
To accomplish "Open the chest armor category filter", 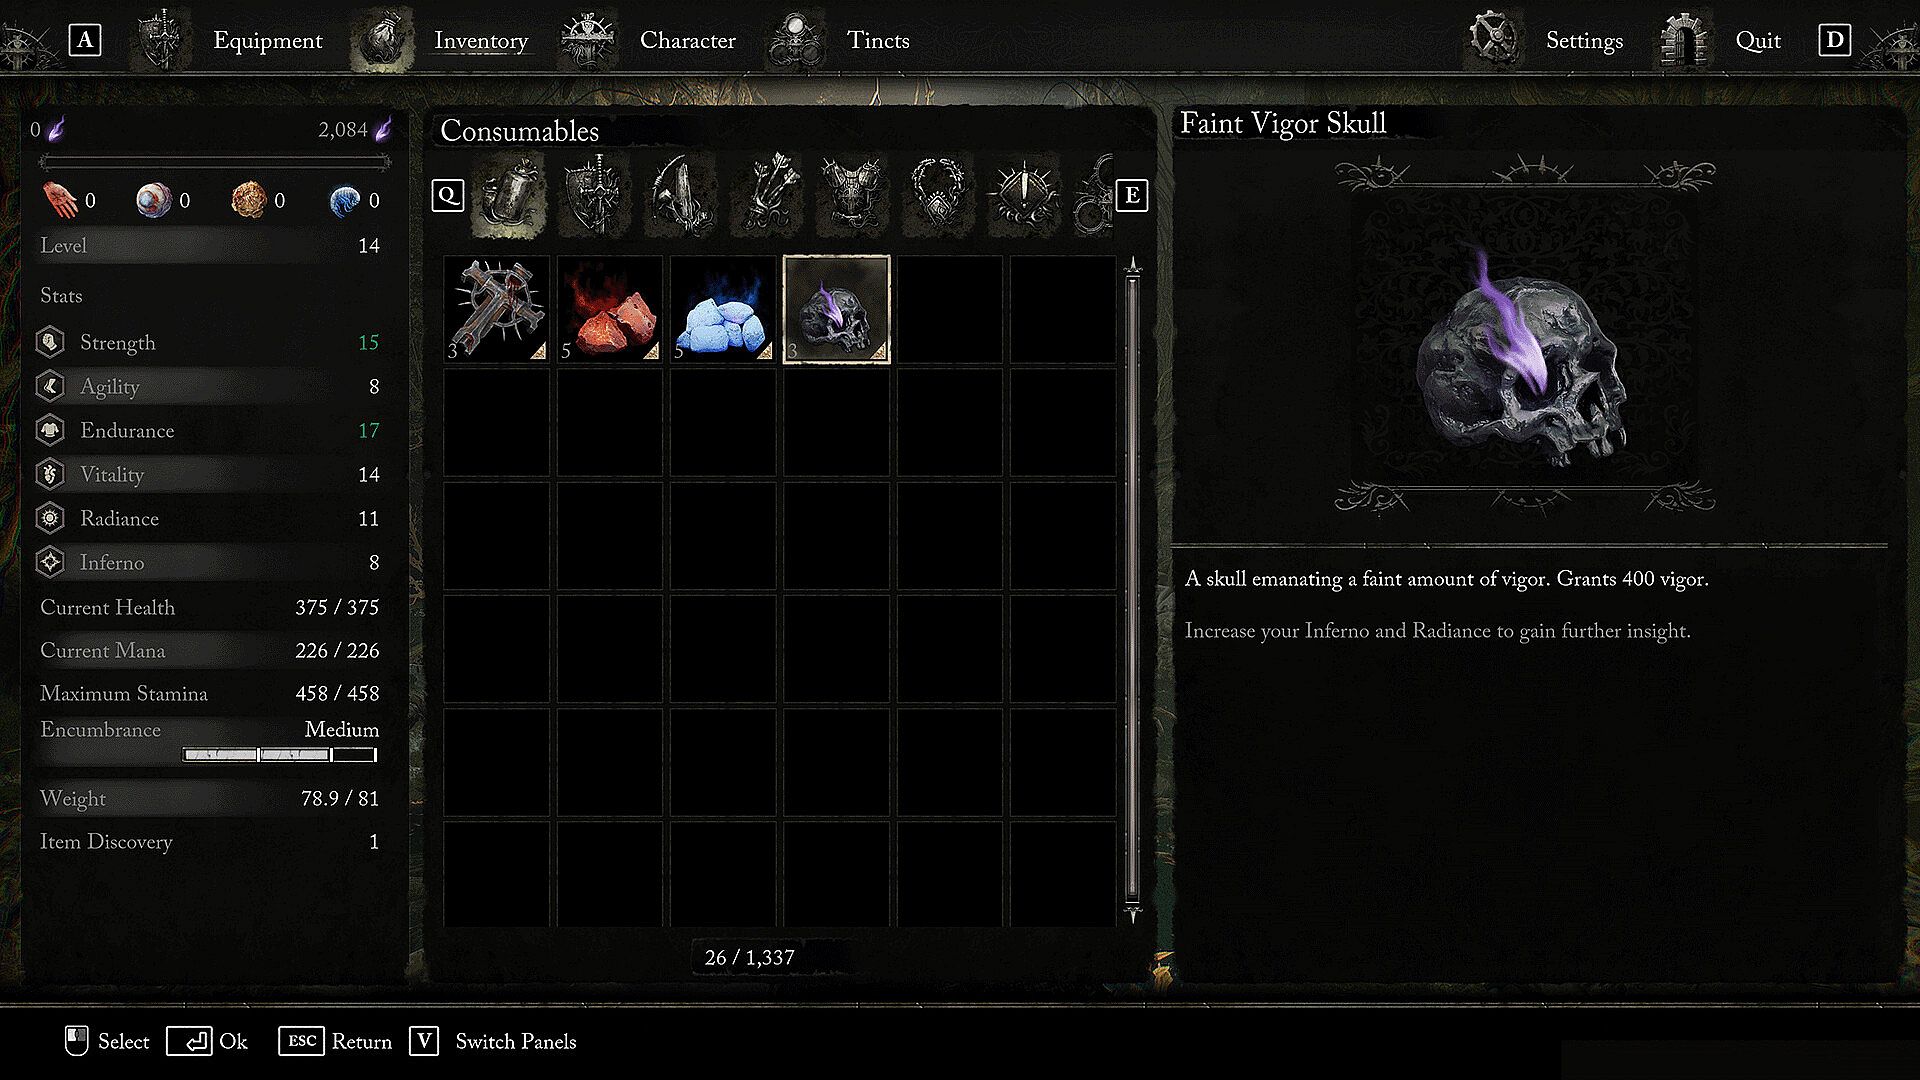I will coord(853,195).
